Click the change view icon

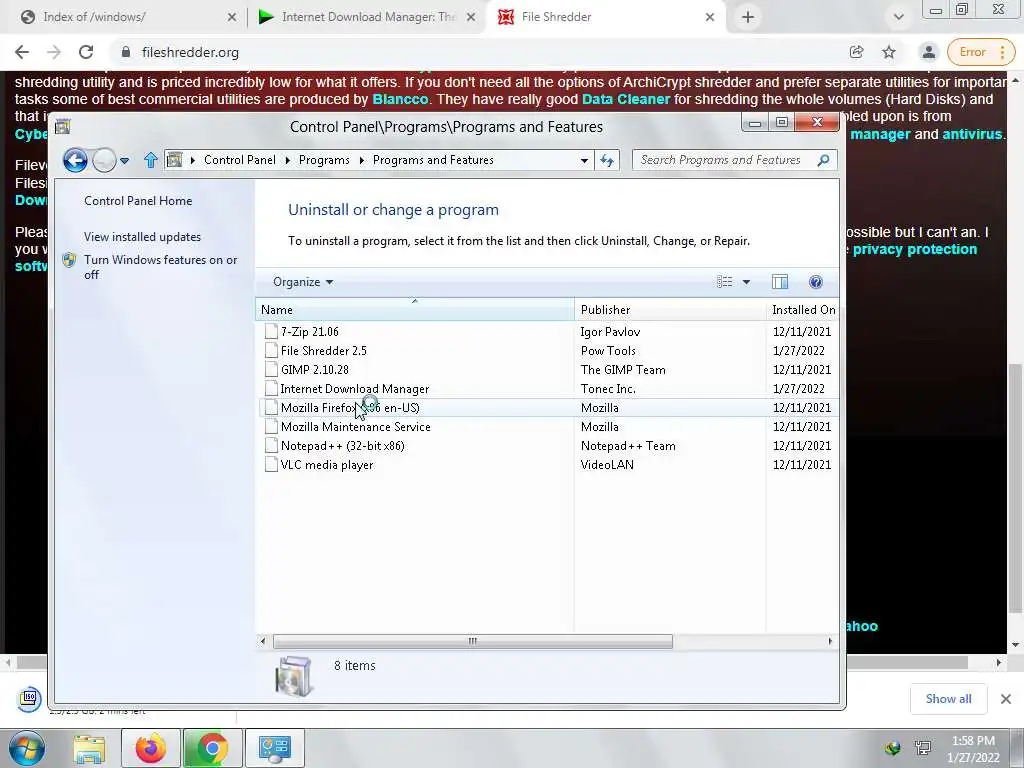tap(724, 282)
